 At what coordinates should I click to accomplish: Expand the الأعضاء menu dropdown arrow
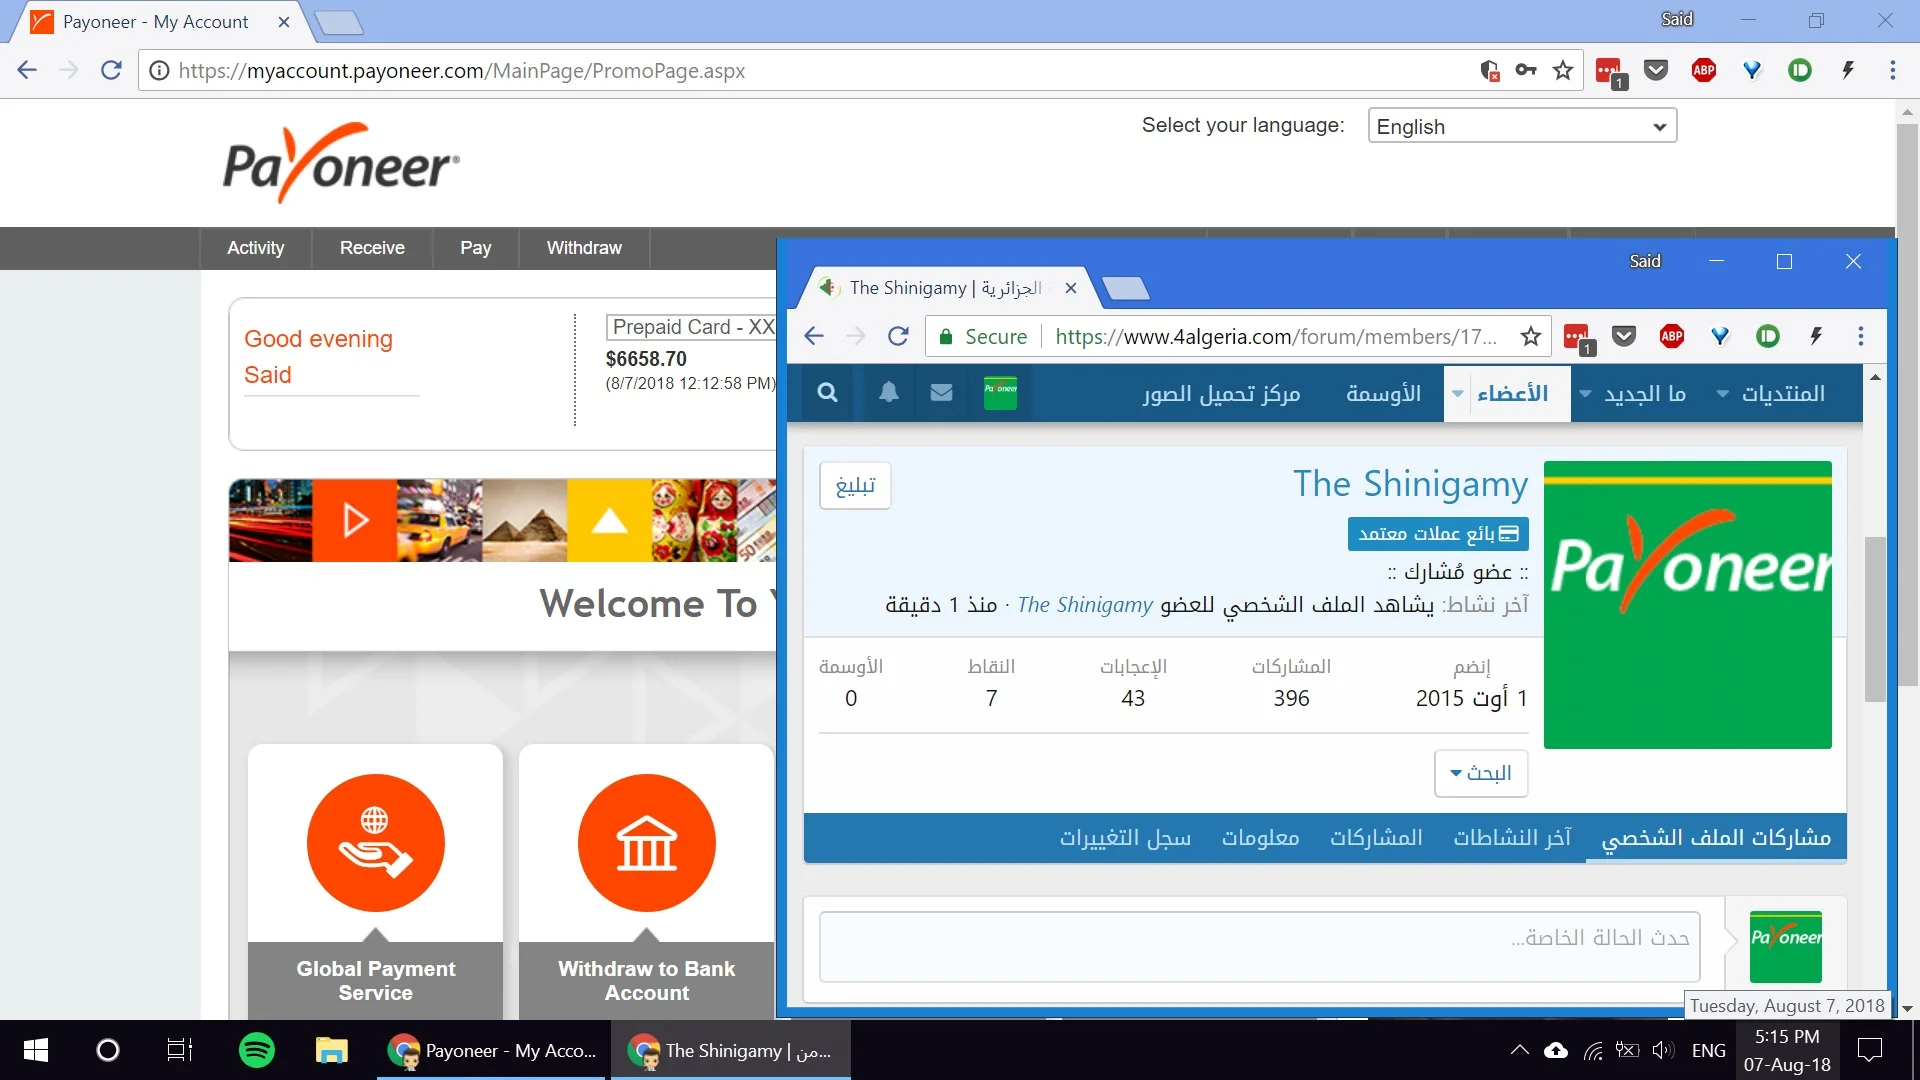[1458, 394]
